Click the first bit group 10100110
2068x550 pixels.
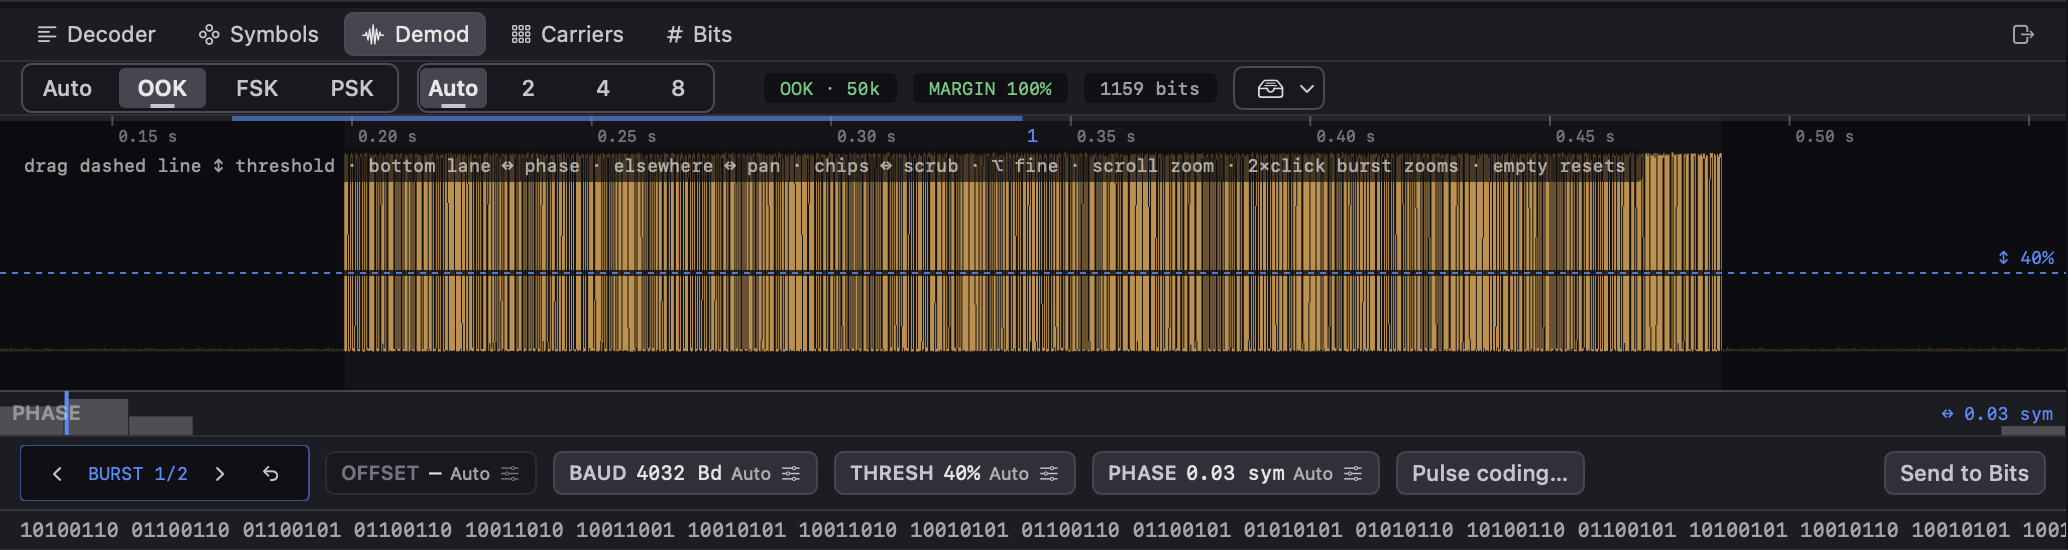pyautogui.click(x=69, y=530)
